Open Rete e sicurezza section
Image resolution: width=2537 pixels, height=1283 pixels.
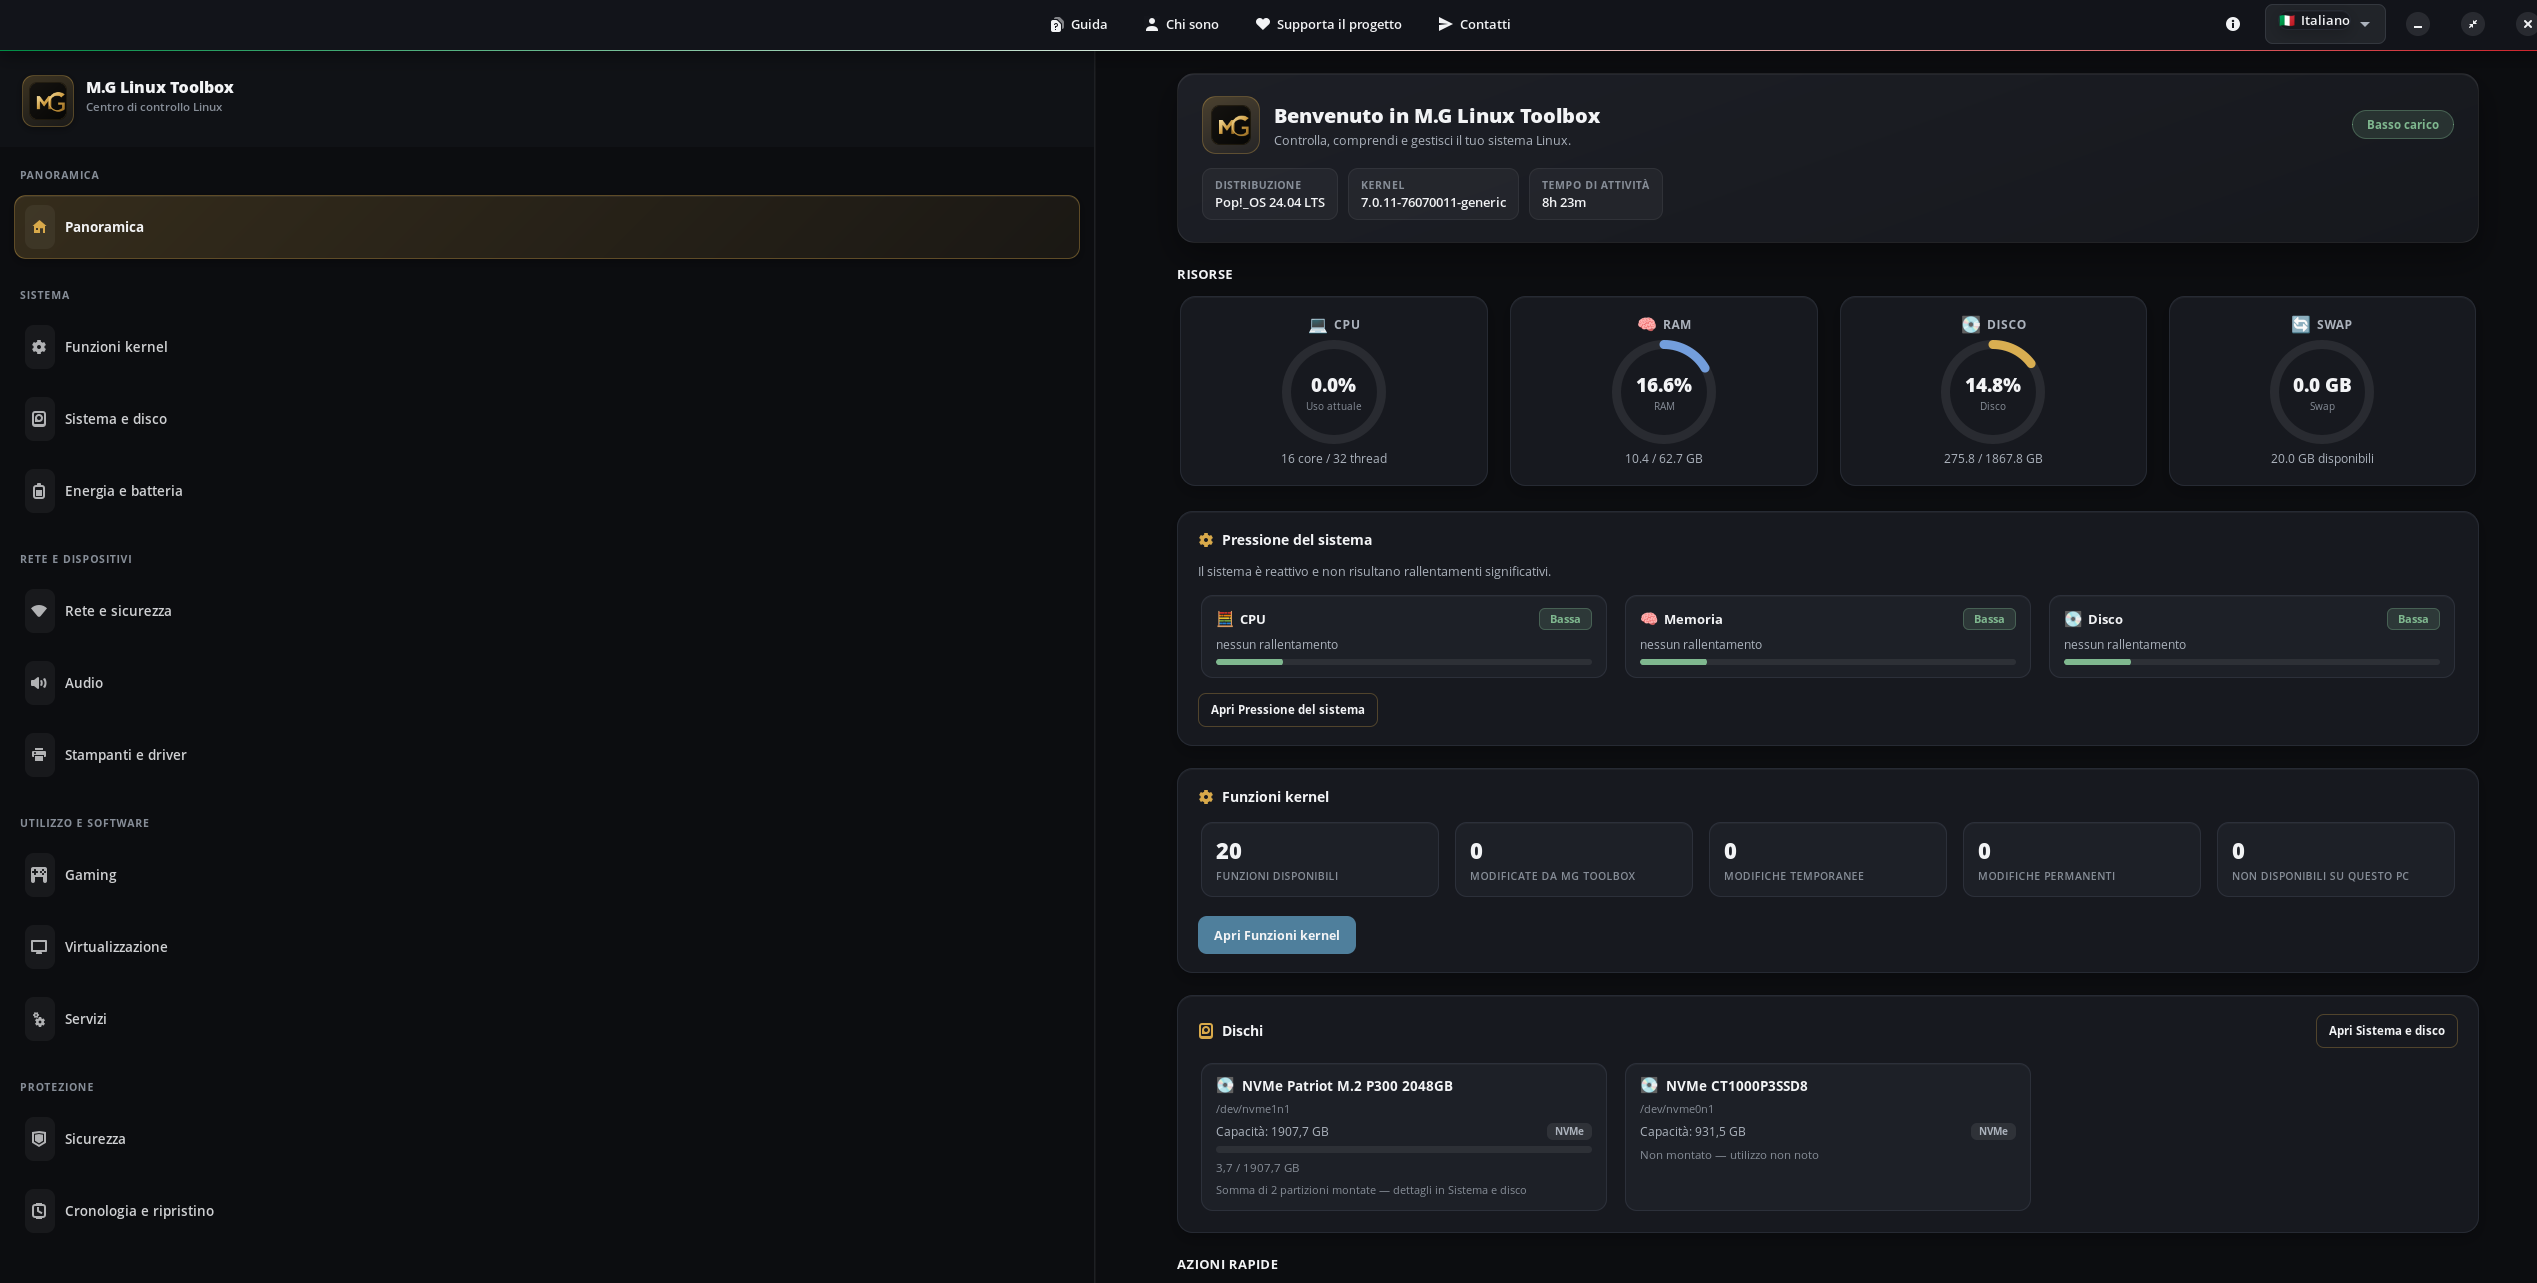pyautogui.click(x=547, y=611)
